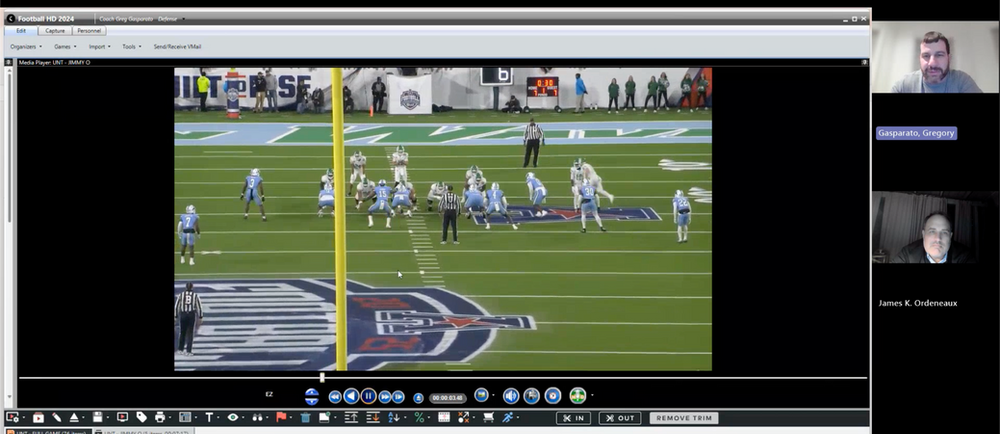The height and width of the screenshot is (434, 1000).
Task: Expand the Coach Greg Gasparato Defense dropdown
Action: [183, 19]
